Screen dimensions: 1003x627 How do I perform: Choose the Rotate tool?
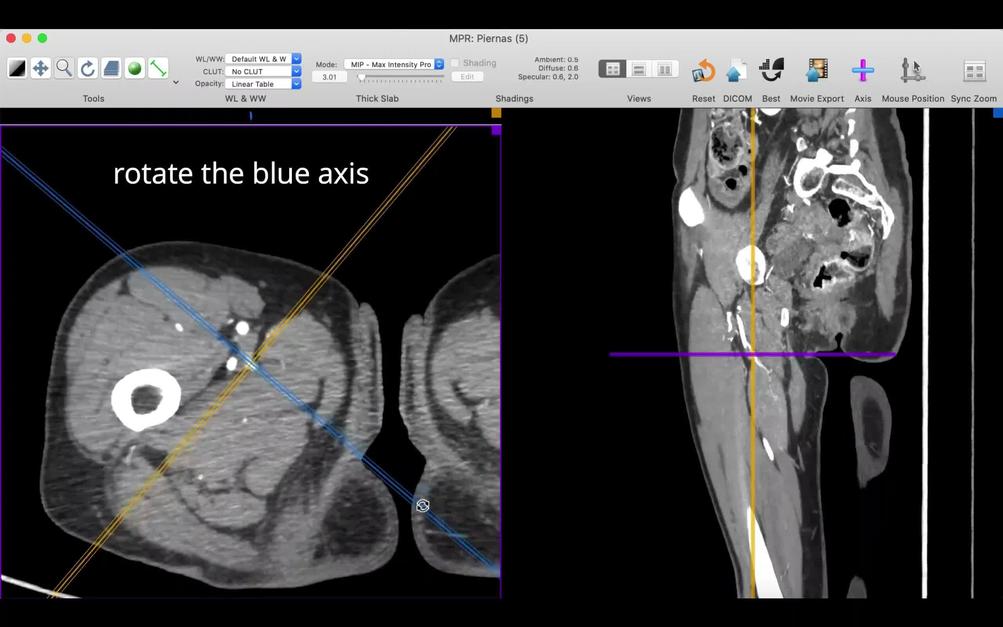tap(86, 68)
